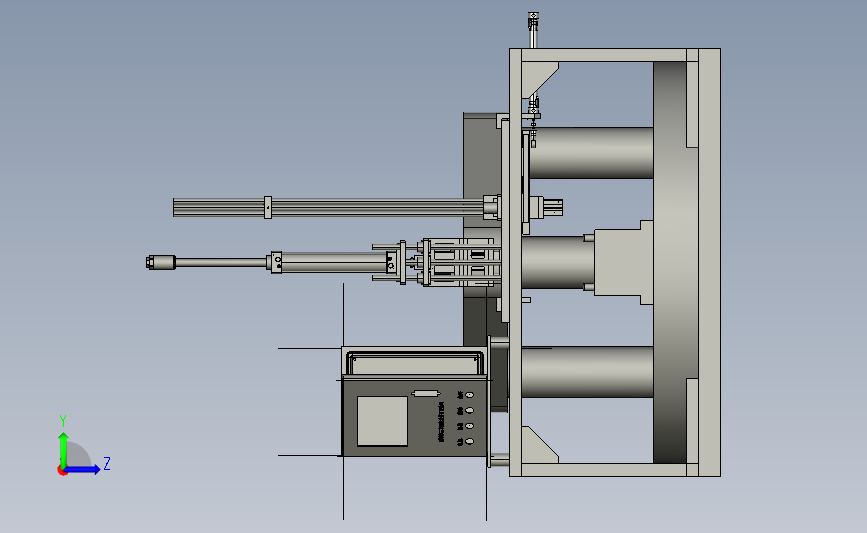The height and width of the screenshot is (533, 867).
Task: Click the blue Z axis arrow of the triad
Action: [83, 470]
